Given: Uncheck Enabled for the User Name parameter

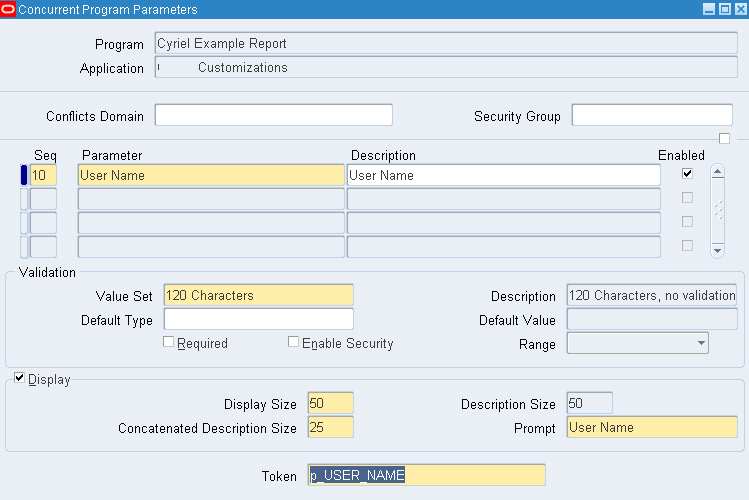Looking at the screenshot, I should (687, 174).
